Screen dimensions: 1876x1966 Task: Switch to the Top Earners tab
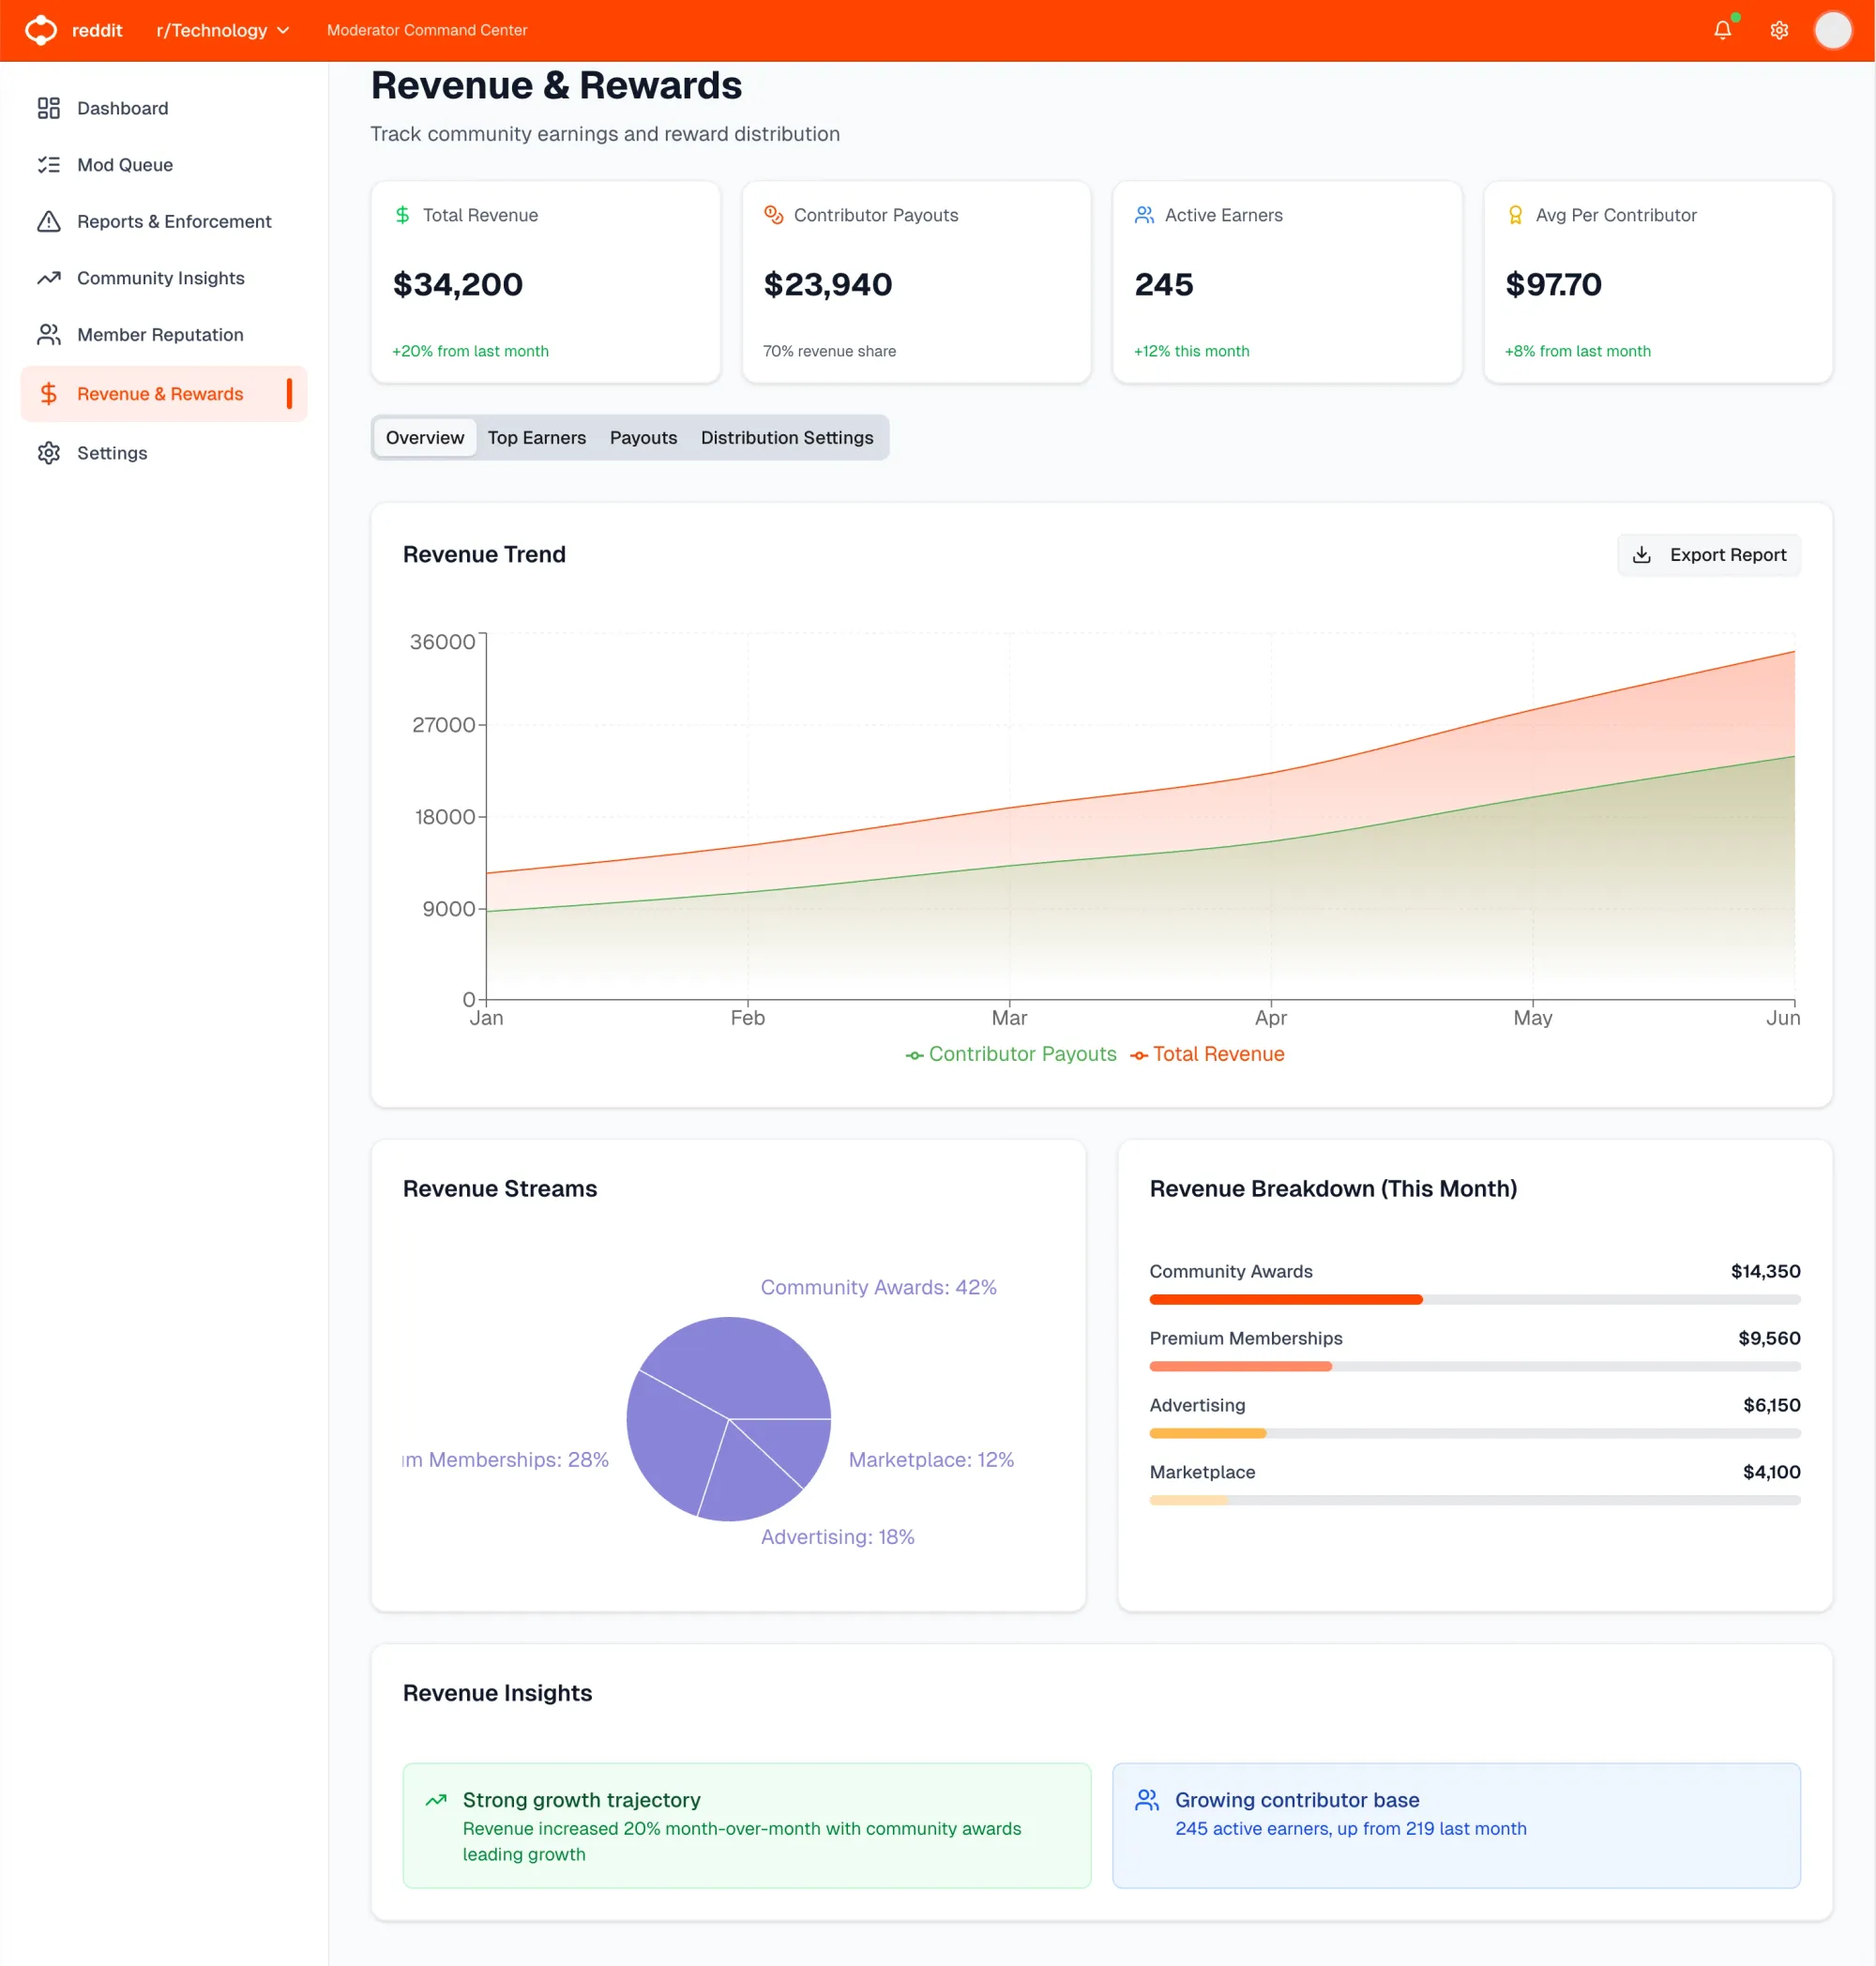[537, 437]
